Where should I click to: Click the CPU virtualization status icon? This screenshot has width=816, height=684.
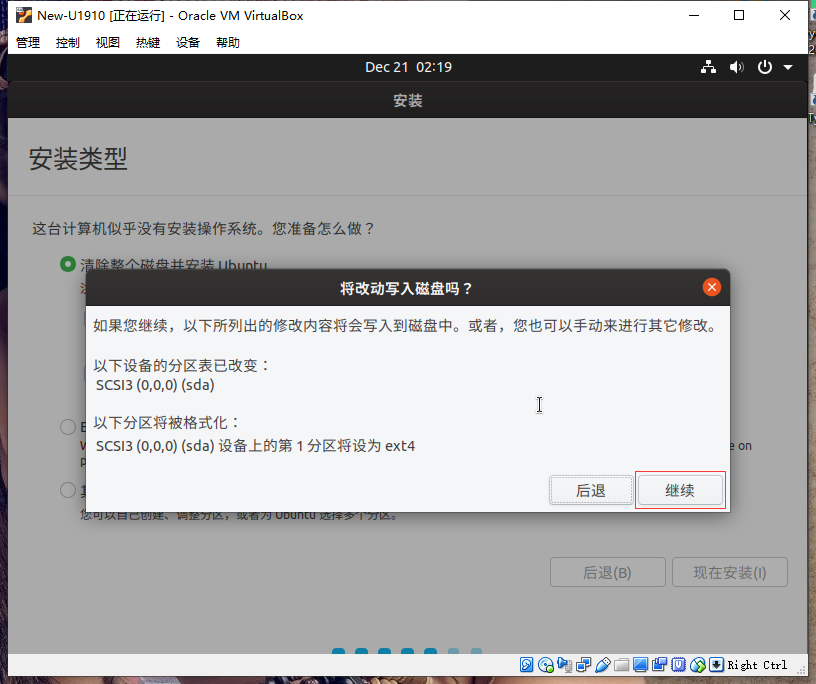pos(679,665)
